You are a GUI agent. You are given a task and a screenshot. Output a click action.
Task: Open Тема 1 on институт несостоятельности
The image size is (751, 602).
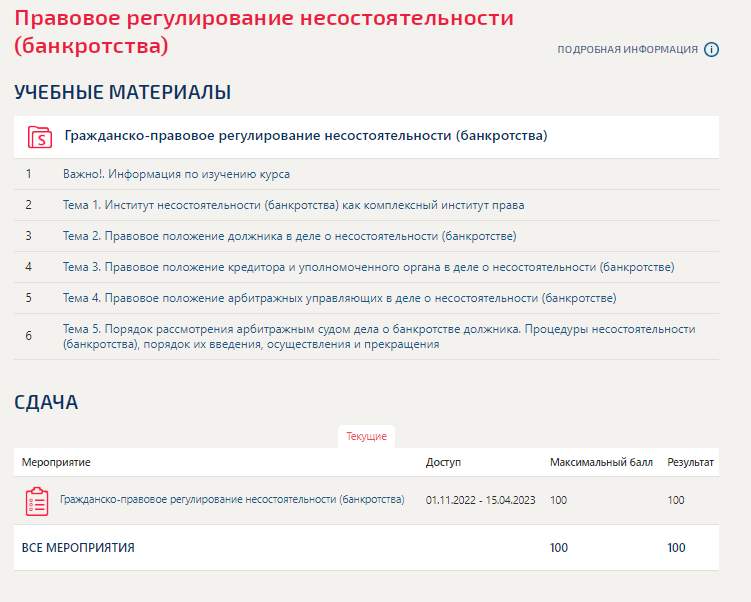(x=293, y=205)
